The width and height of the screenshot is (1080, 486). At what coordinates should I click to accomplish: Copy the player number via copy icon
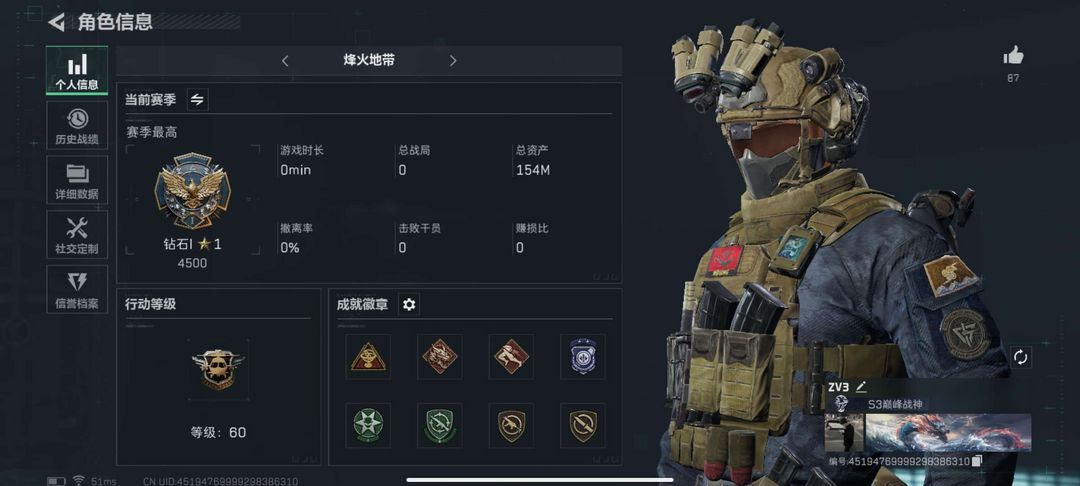[976, 461]
